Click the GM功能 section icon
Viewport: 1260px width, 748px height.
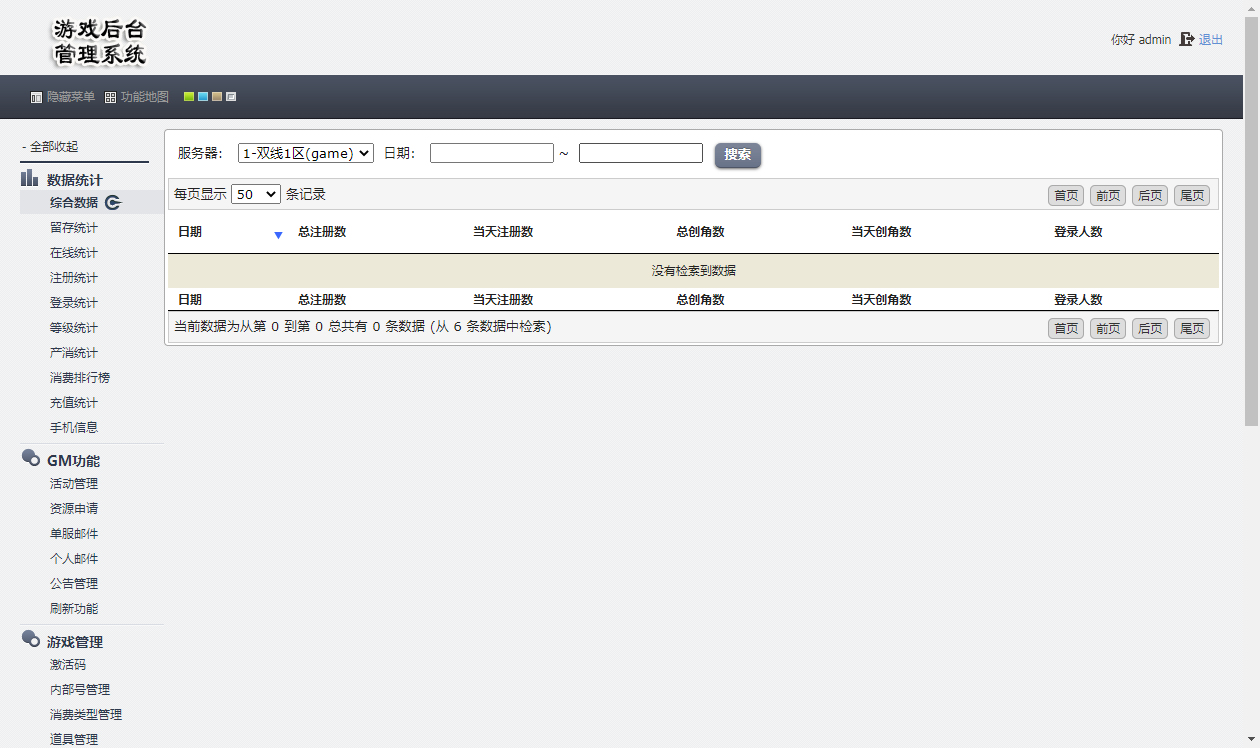click(x=30, y=459)
